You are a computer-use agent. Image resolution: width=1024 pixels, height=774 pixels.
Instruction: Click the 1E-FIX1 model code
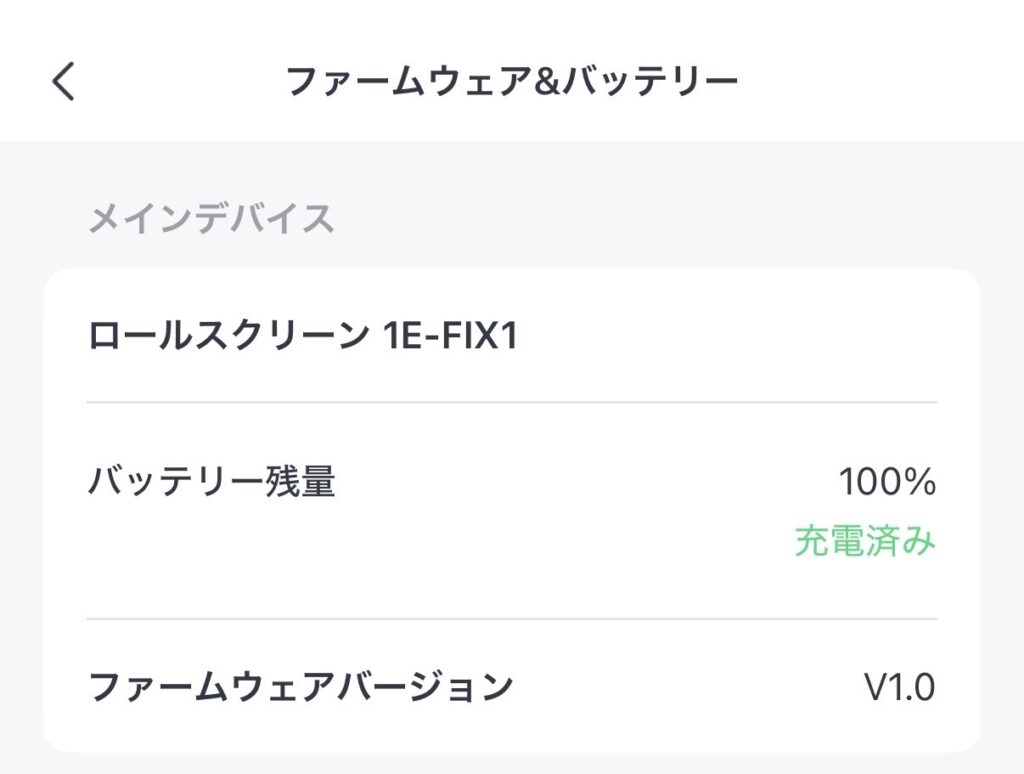(x=451, y=337)
